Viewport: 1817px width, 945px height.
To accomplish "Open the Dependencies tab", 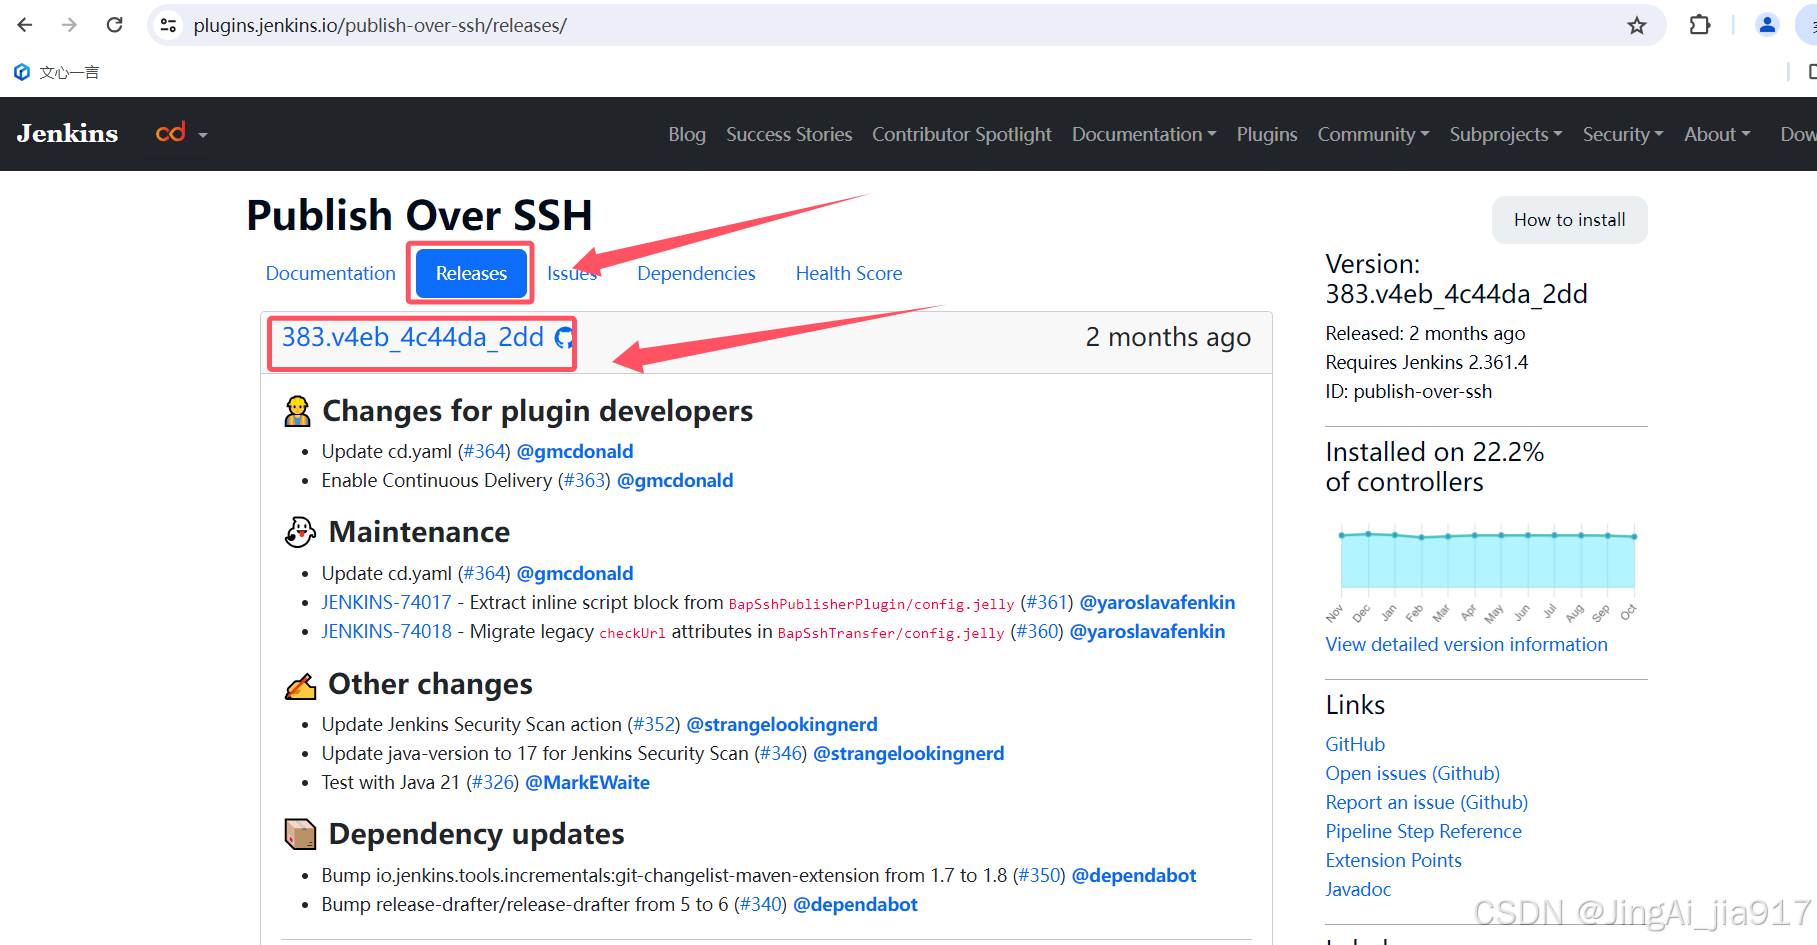I will 696,273.
